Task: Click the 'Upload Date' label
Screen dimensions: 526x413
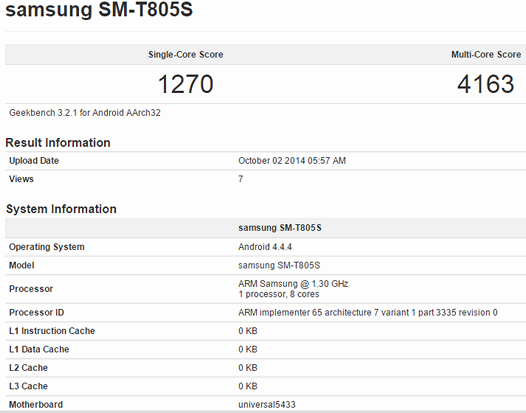Action: (x=34, y=161)
